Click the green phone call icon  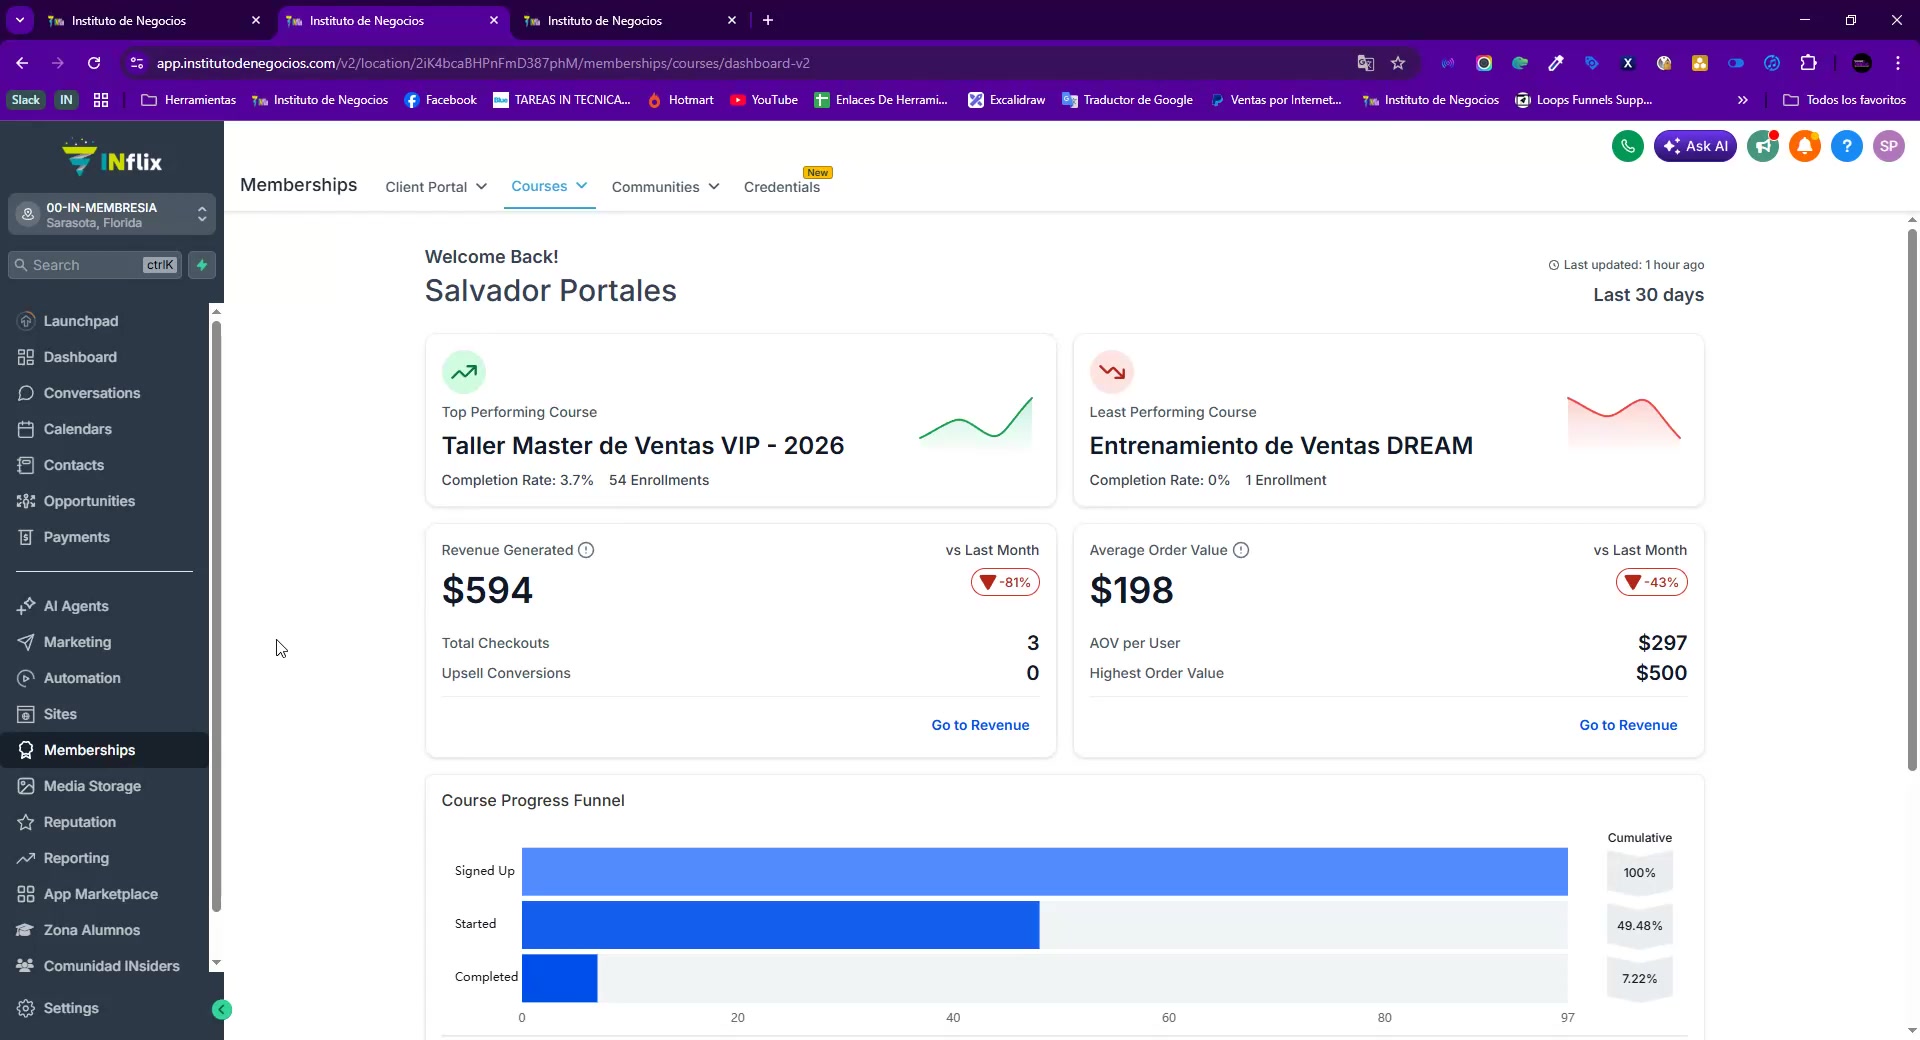coord(1627,146)
